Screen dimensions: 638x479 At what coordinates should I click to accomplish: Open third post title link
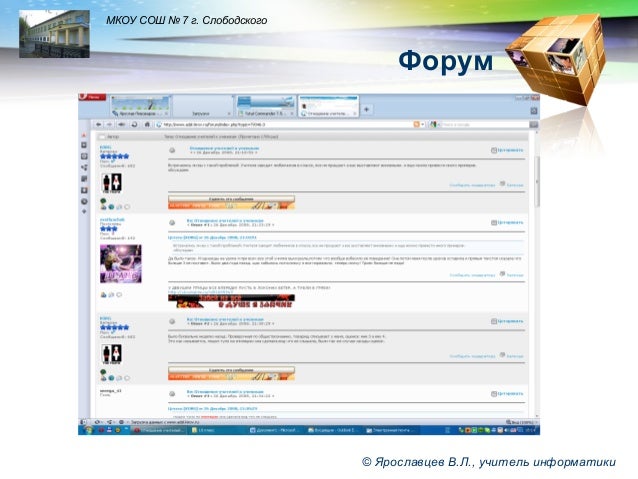pyautogui.click(x=225, y=319)
